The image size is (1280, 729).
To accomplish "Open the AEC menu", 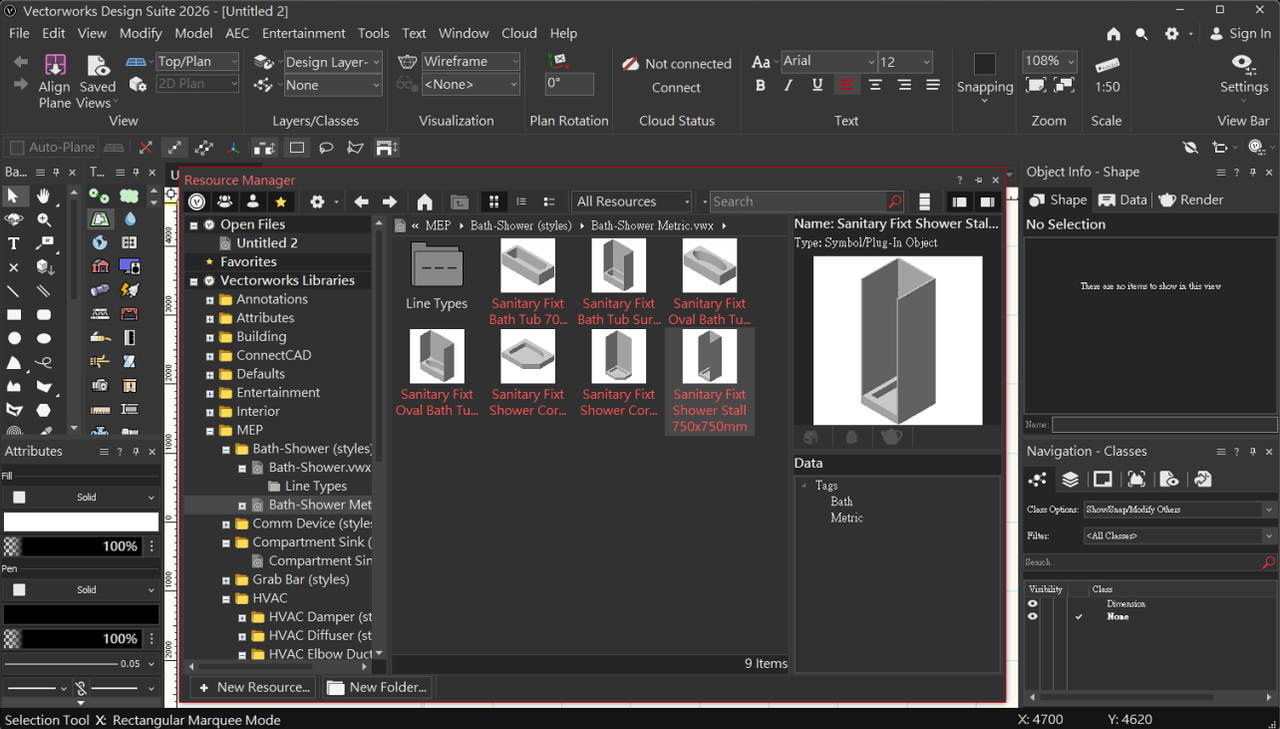I will coord(237,33).
